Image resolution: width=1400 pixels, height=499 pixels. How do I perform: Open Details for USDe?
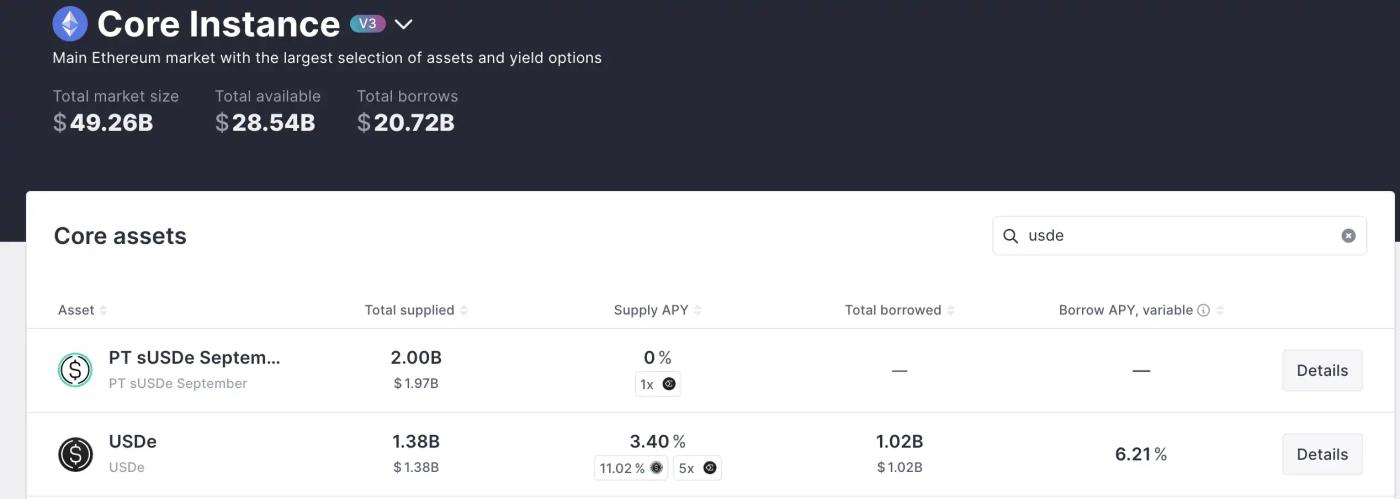tap(1322, 454)
